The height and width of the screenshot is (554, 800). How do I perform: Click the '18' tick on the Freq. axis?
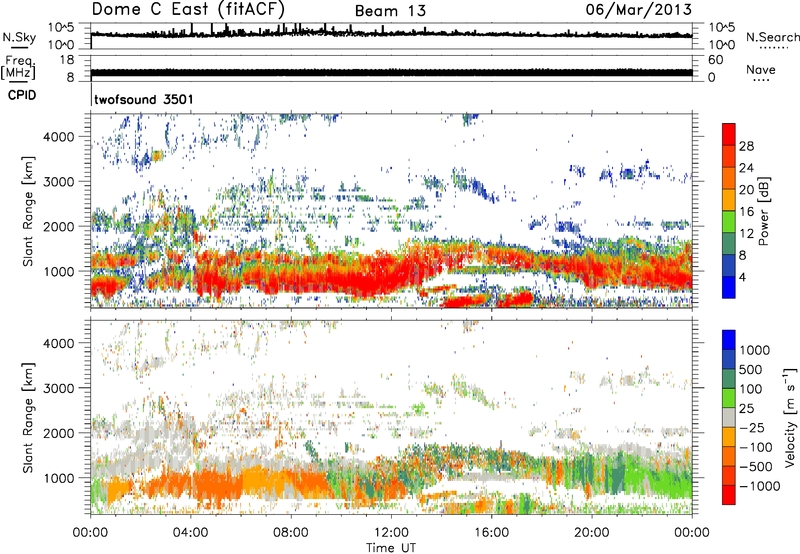(67, 60)
